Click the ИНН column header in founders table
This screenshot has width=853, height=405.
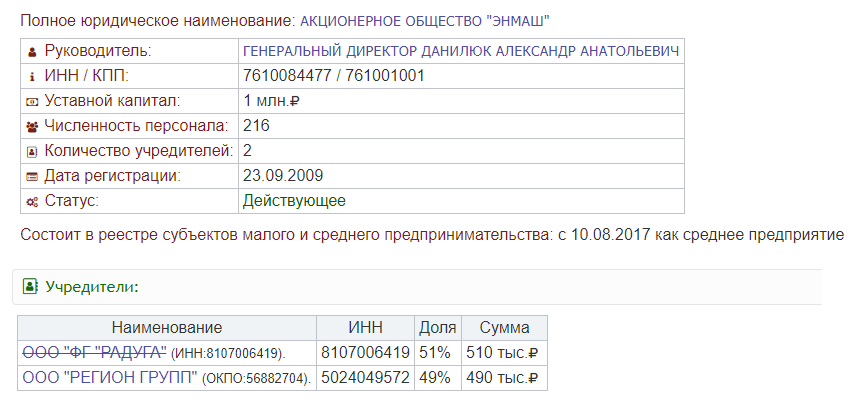pos(366,328)
